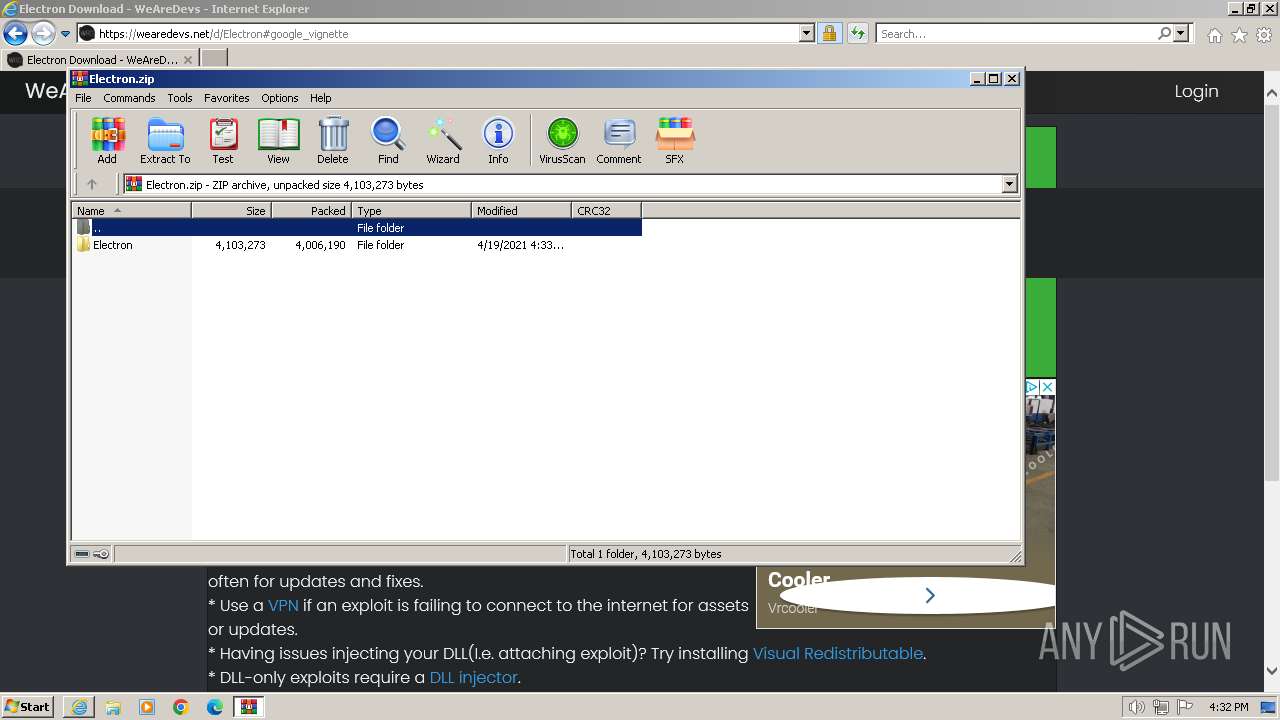Open the IE Tools gear icon

[1264, 35]
